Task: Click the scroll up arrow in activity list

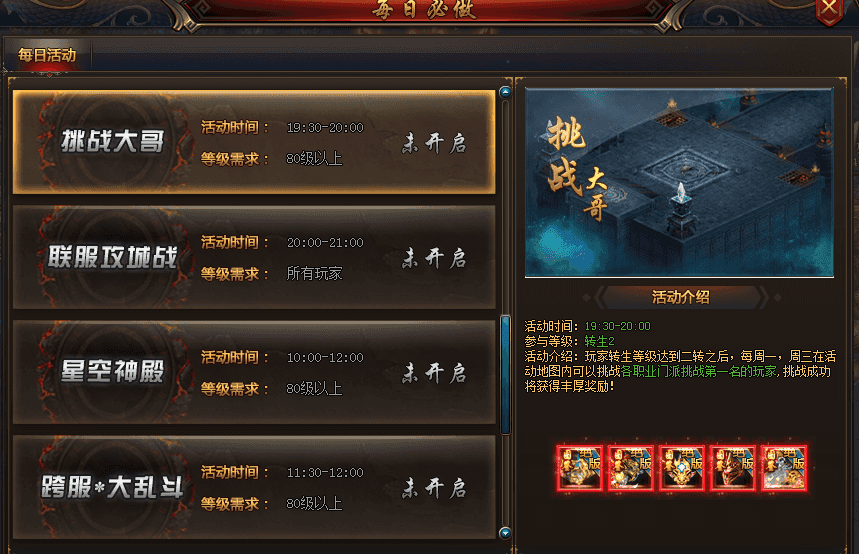Action: pos(505,92)
